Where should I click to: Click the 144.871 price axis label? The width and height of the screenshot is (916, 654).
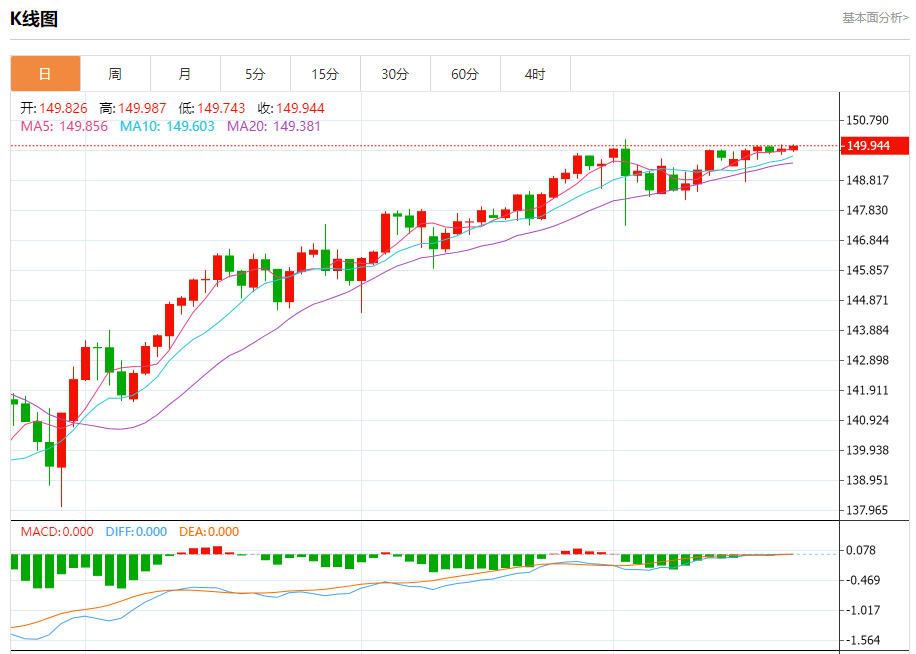[868, 300]
